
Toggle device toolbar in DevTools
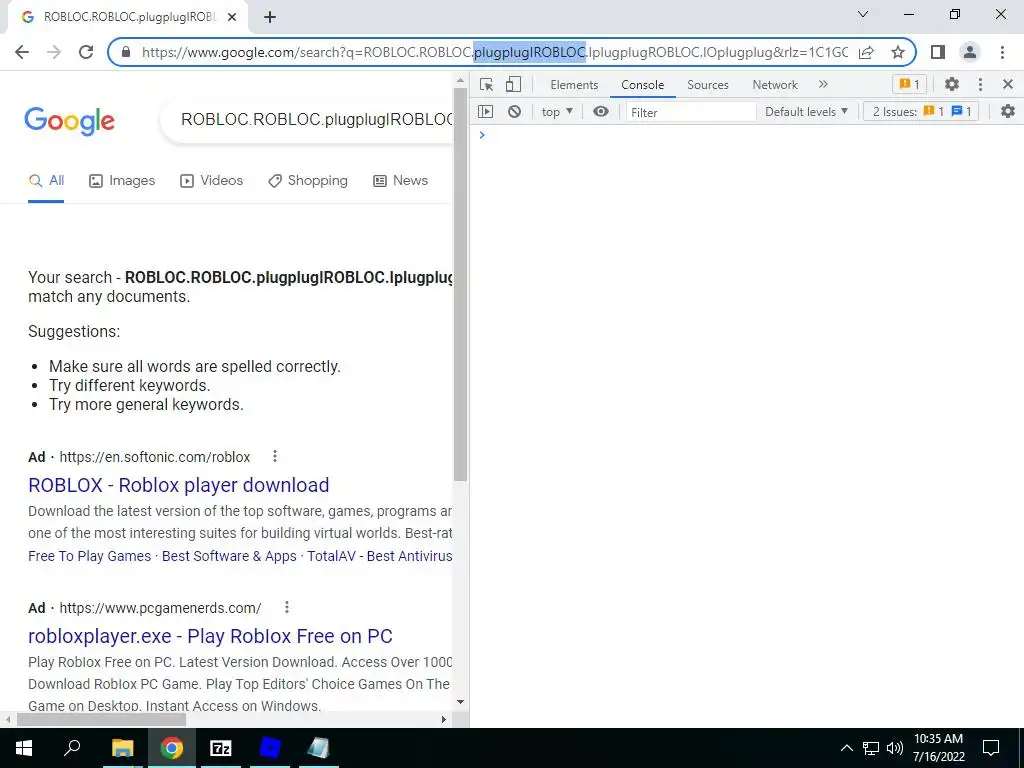coord(513,84)
